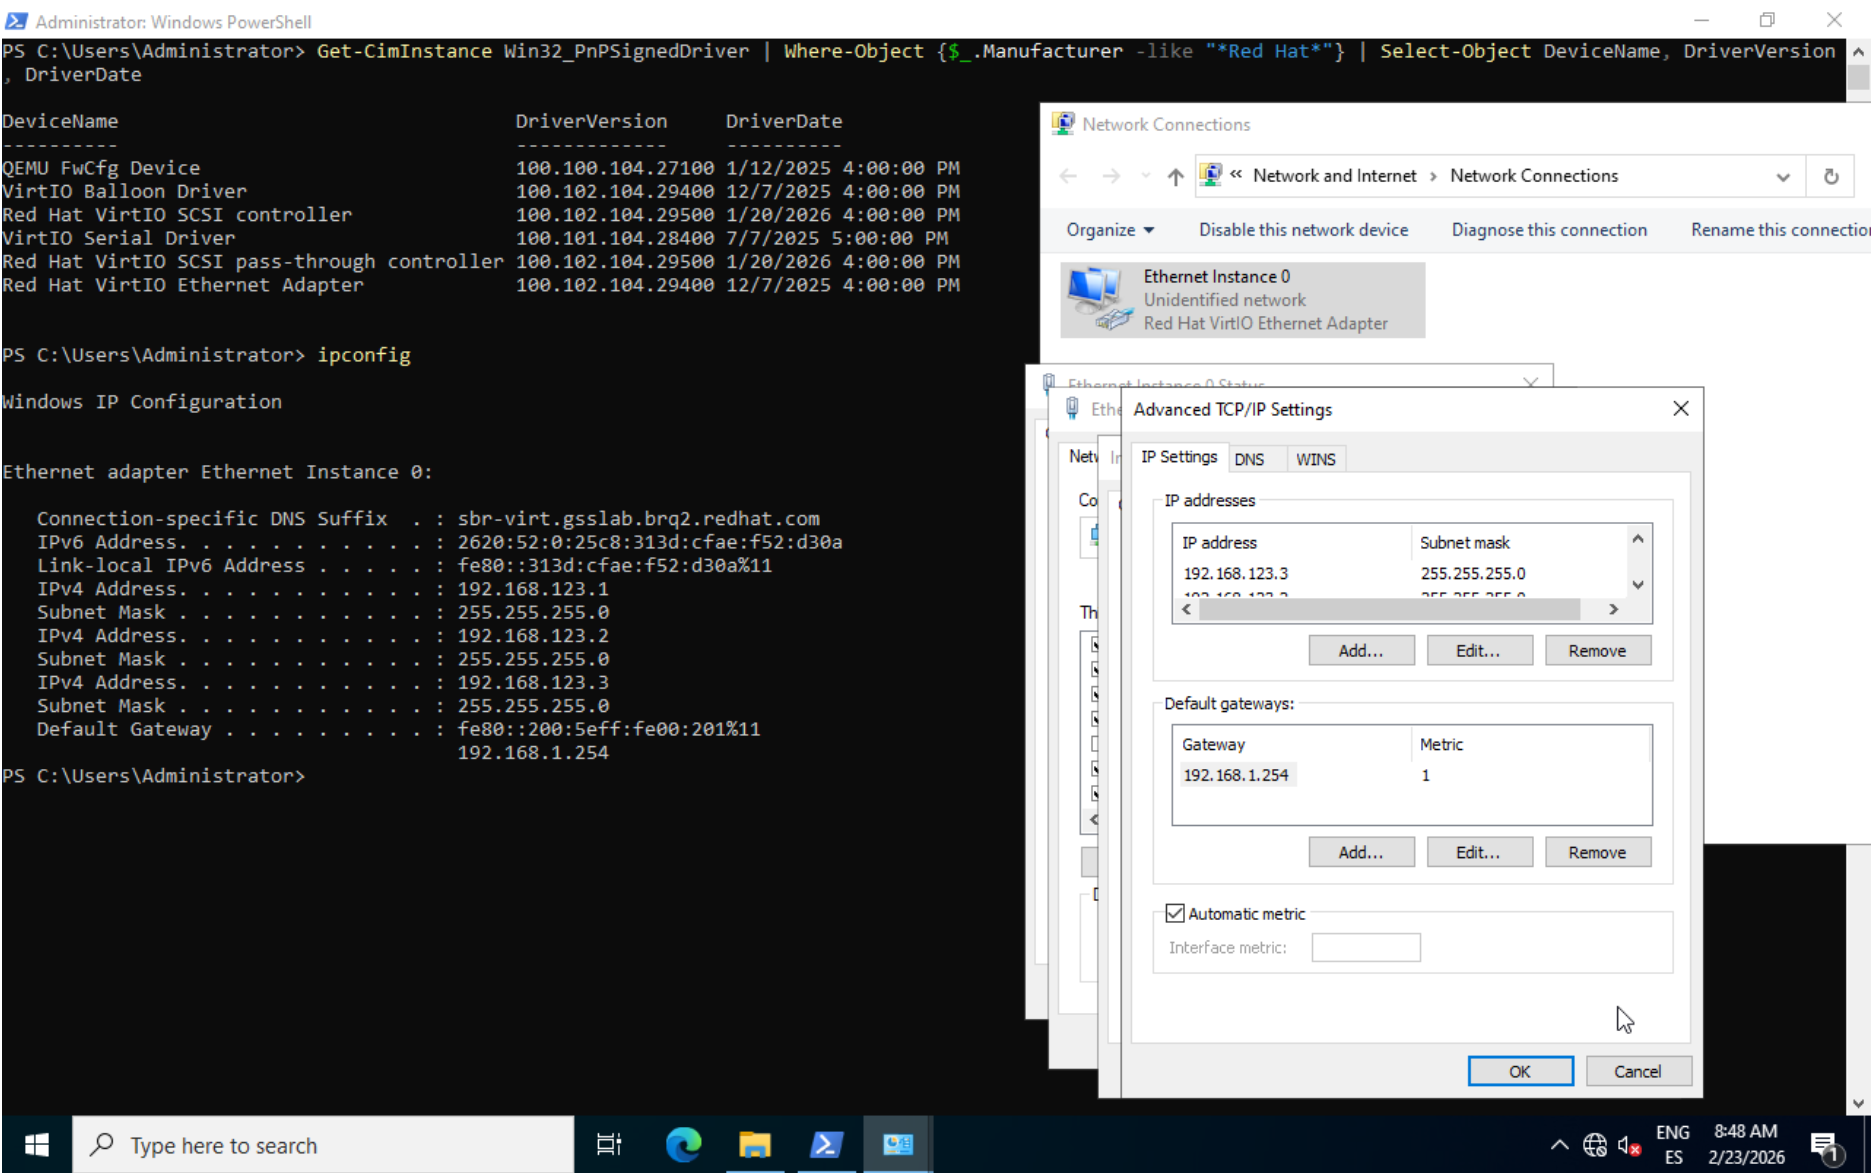Click the PowerShell taskbar icon
Viewport: 1872px width, 1173px height.
(826, 1144)
